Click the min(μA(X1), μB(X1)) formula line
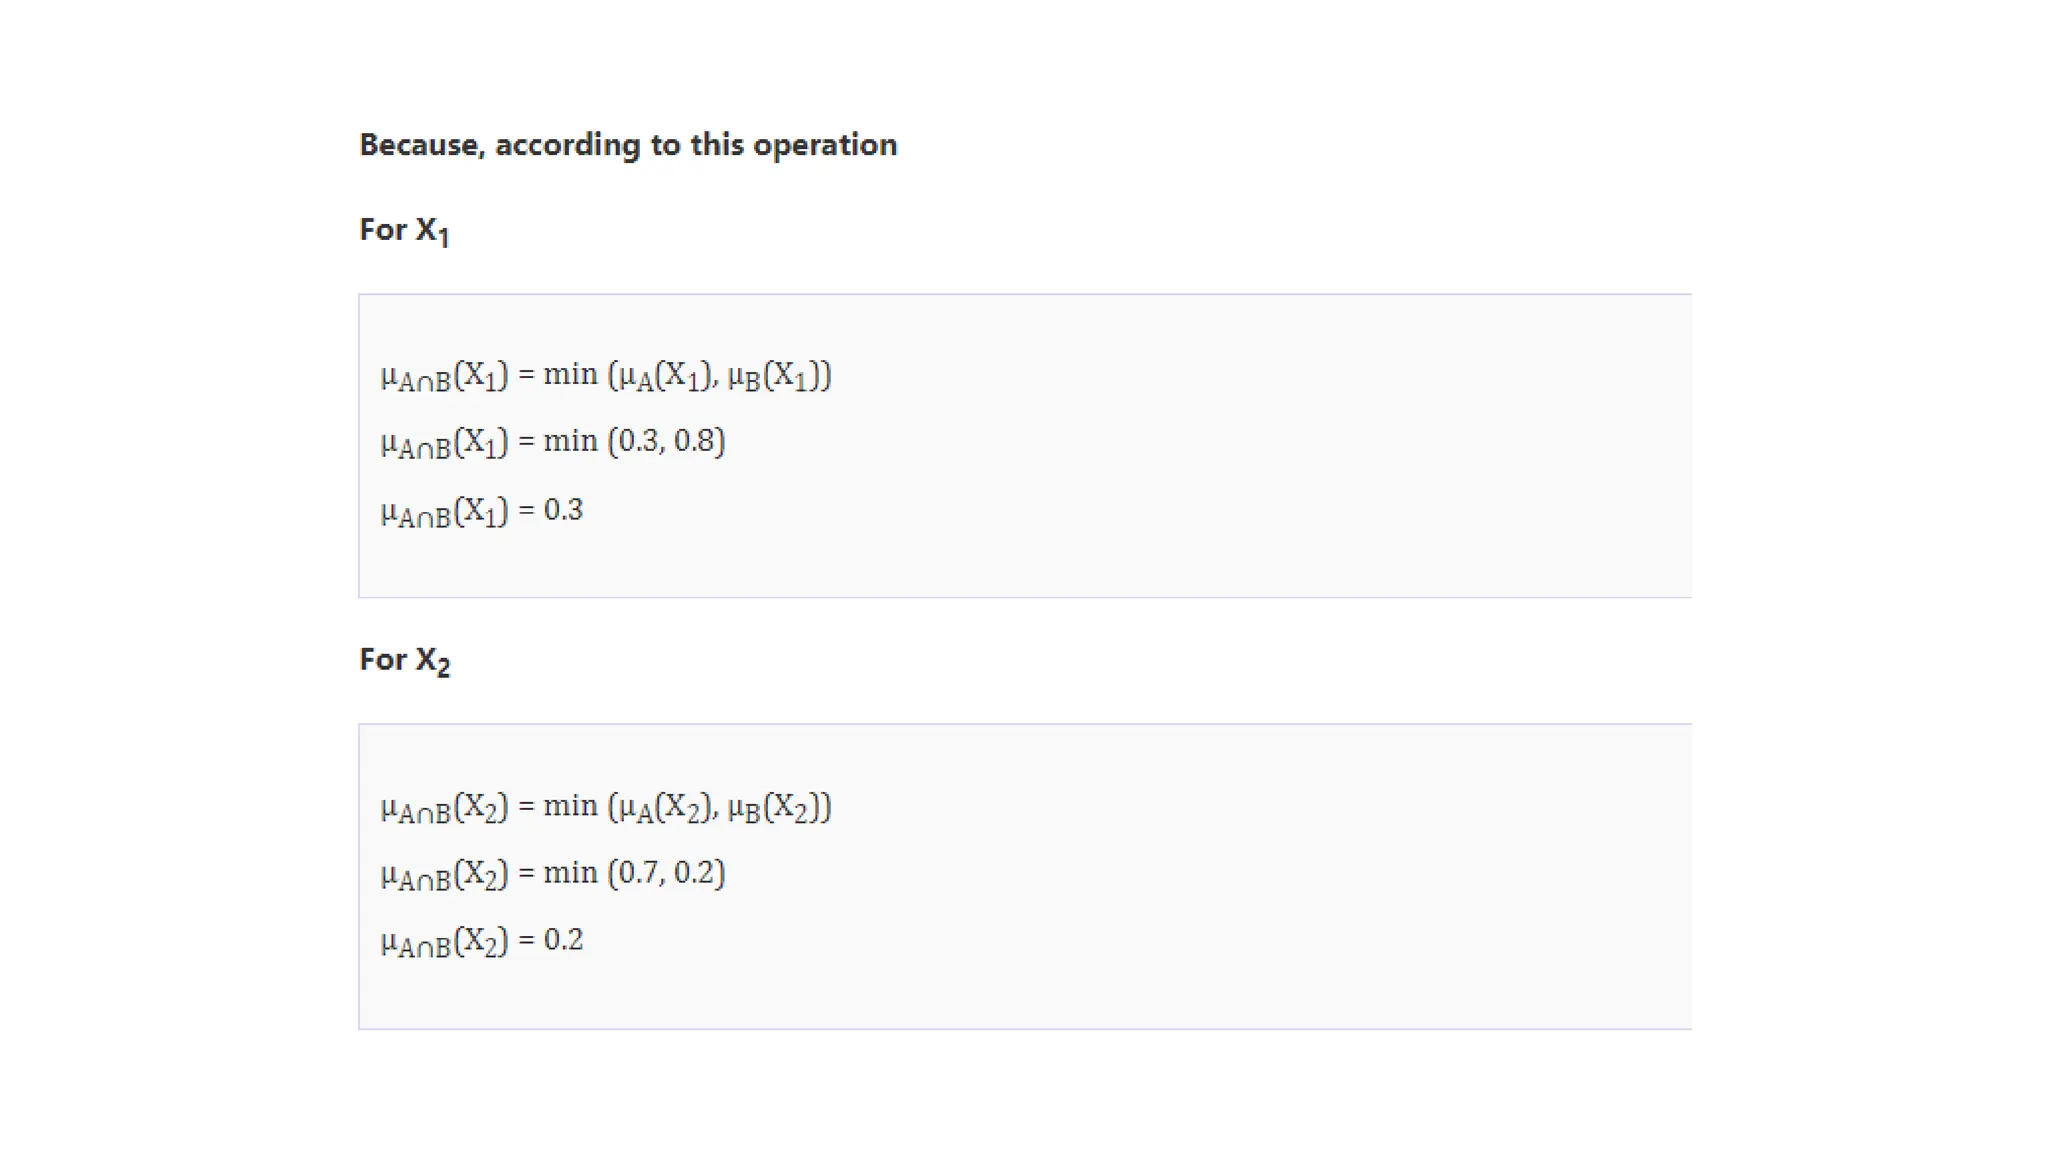This screenshot has width=2048, height=1152. click(605, 376)
